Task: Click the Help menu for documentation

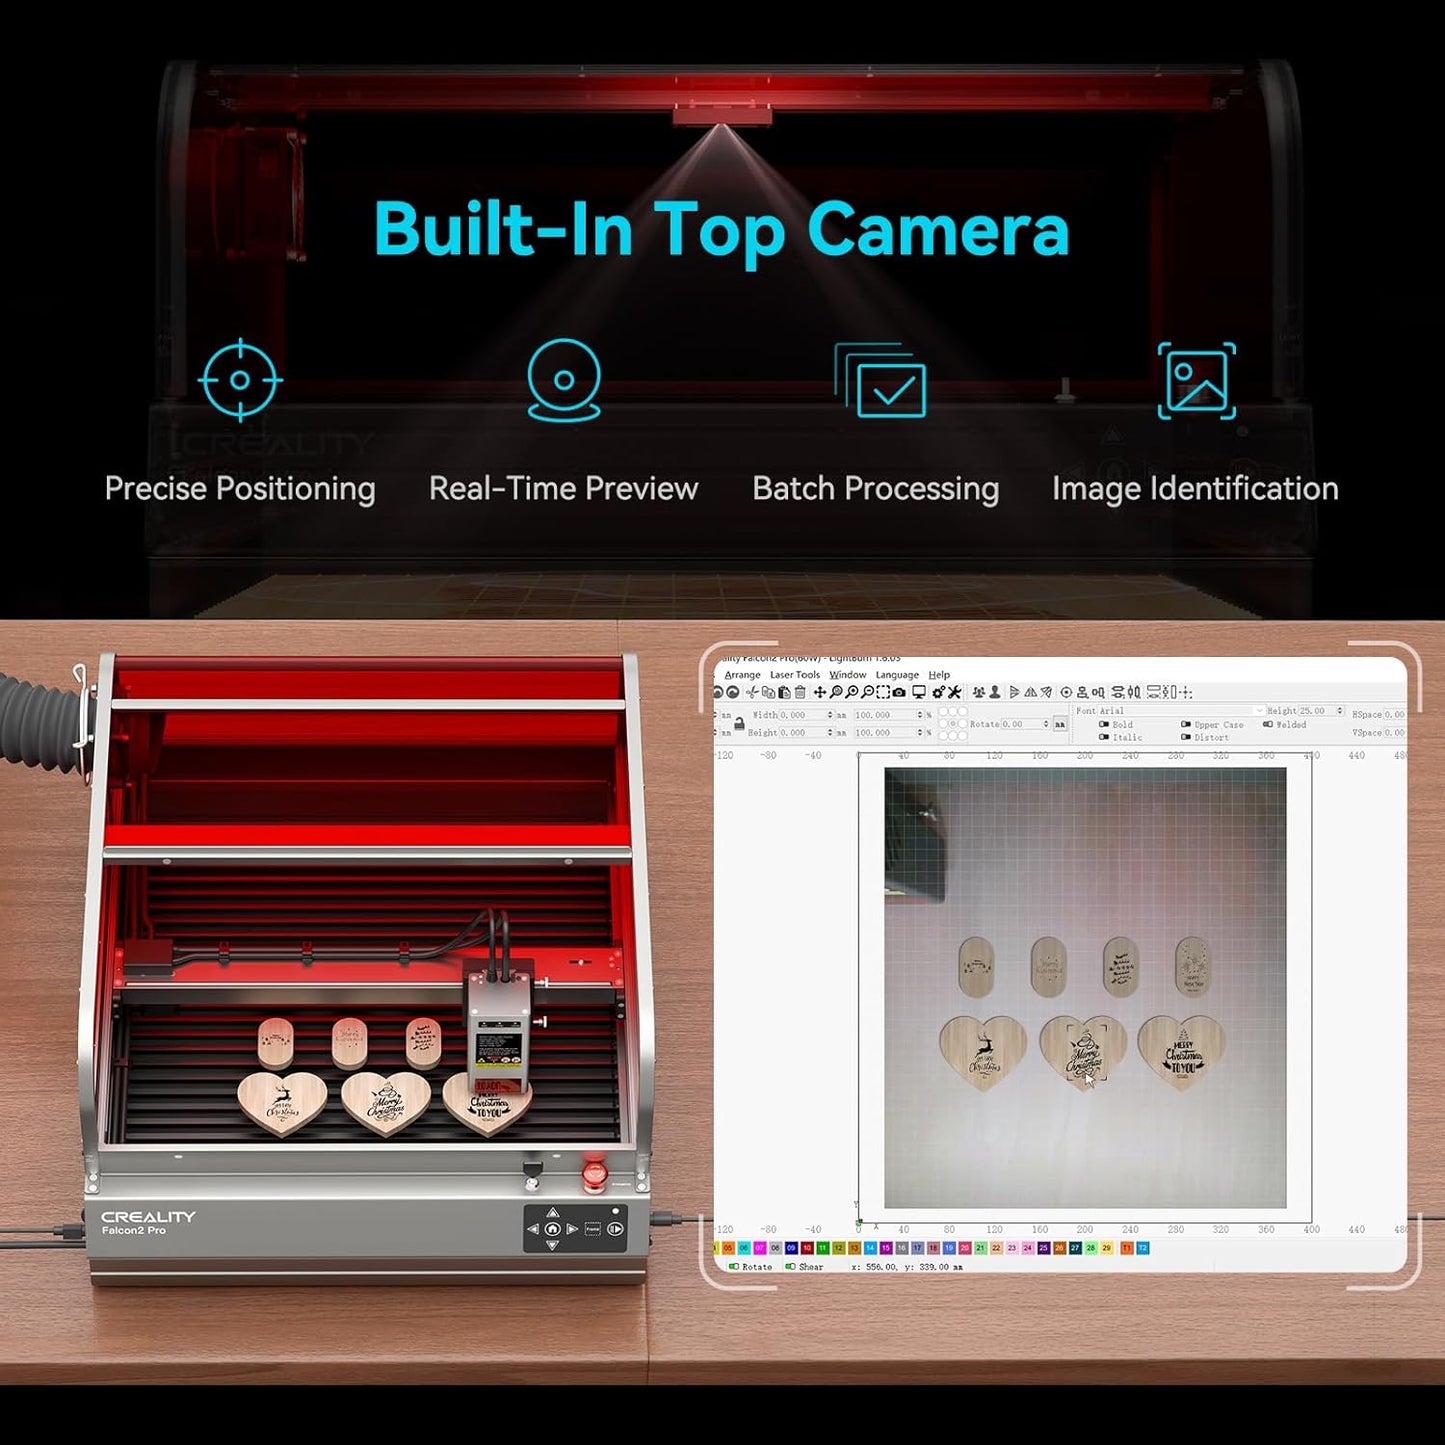Action: click(938, 675)
